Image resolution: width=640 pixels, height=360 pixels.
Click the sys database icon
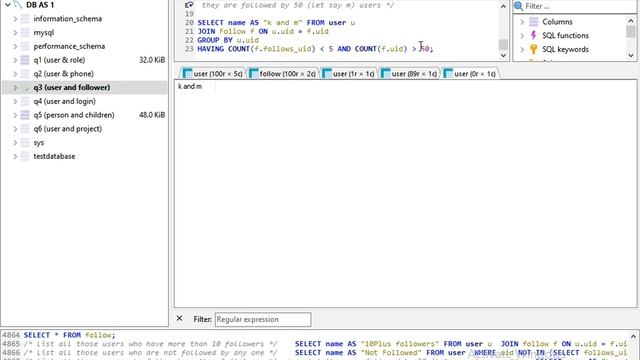(x=25, y=143)
